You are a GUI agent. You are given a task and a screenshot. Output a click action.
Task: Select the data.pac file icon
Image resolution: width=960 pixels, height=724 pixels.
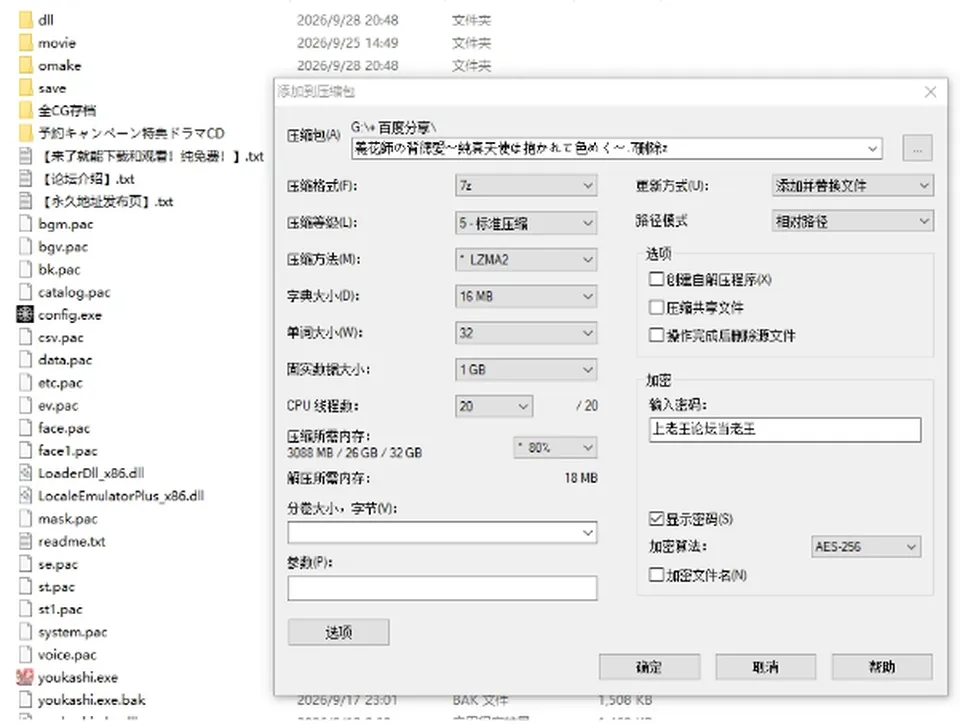(26, 360)
